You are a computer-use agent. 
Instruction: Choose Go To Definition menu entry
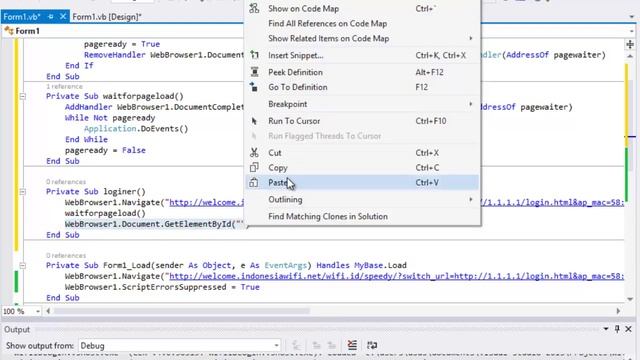tap(362, 87)
